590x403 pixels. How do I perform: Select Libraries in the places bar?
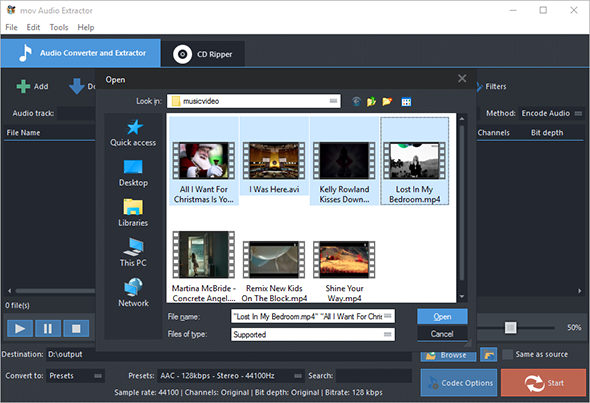pyautogui.click(x=133, y=213)
